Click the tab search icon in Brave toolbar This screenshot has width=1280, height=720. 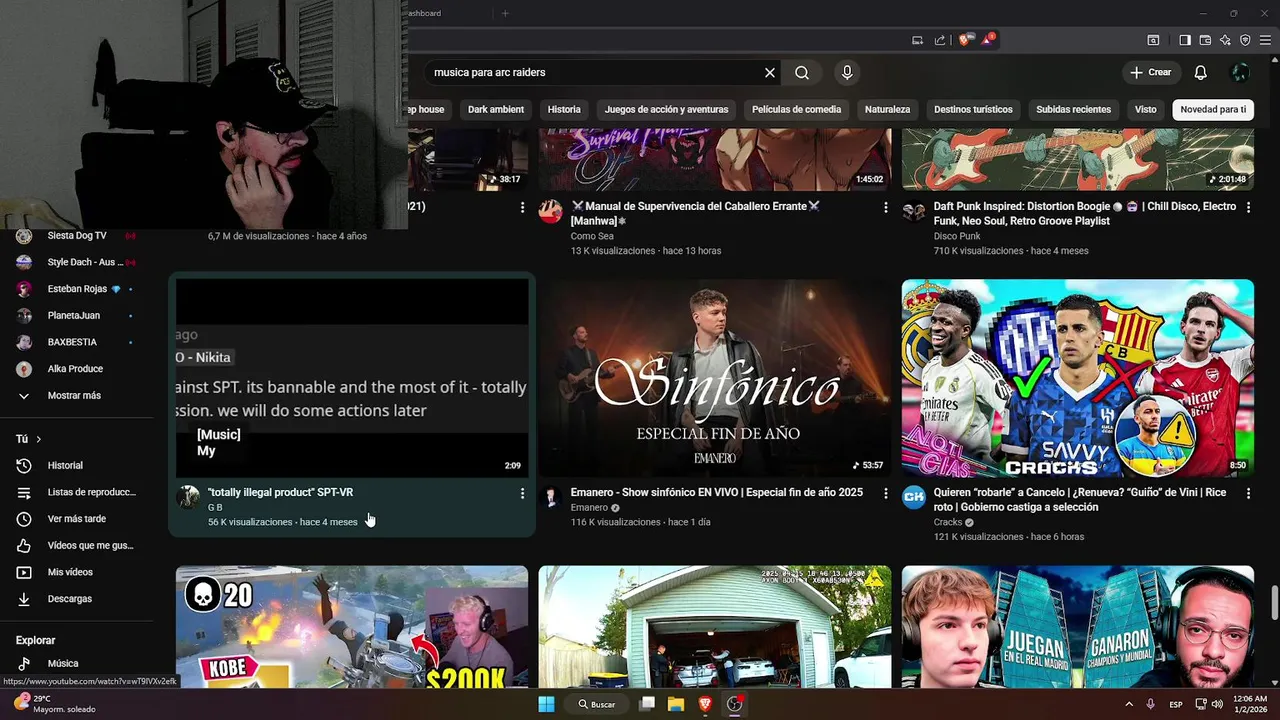[1153, 40]
